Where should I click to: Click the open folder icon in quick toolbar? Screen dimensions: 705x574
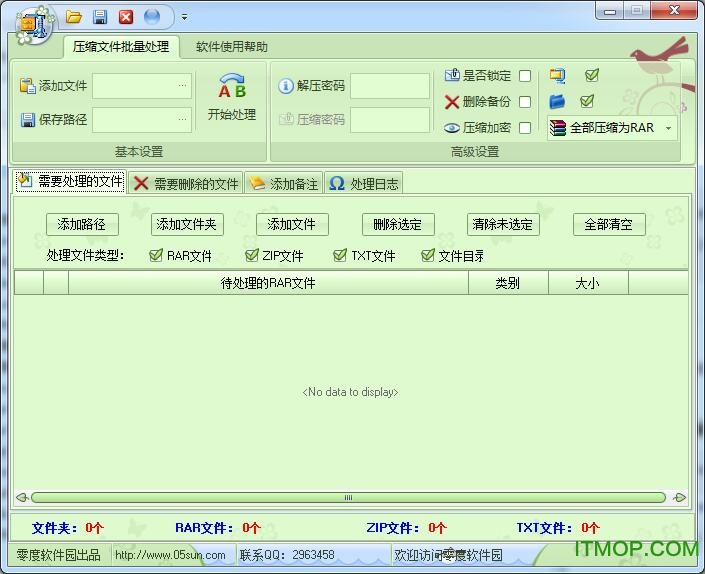pos(74,17)
